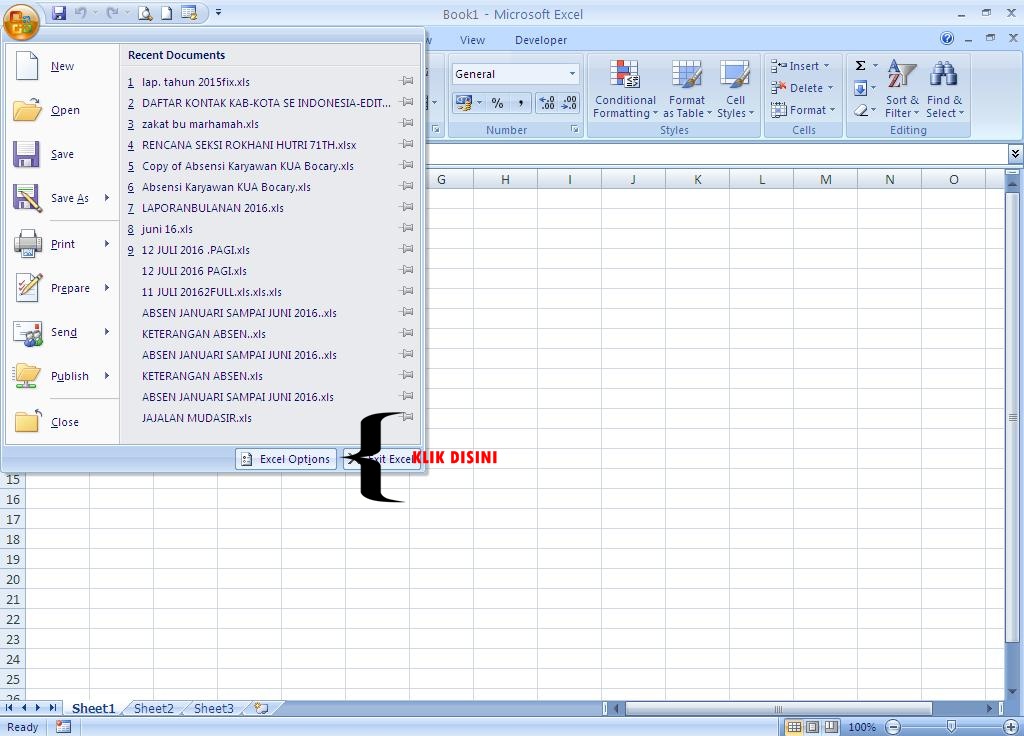Click the Insert cells button

(800, 66)
